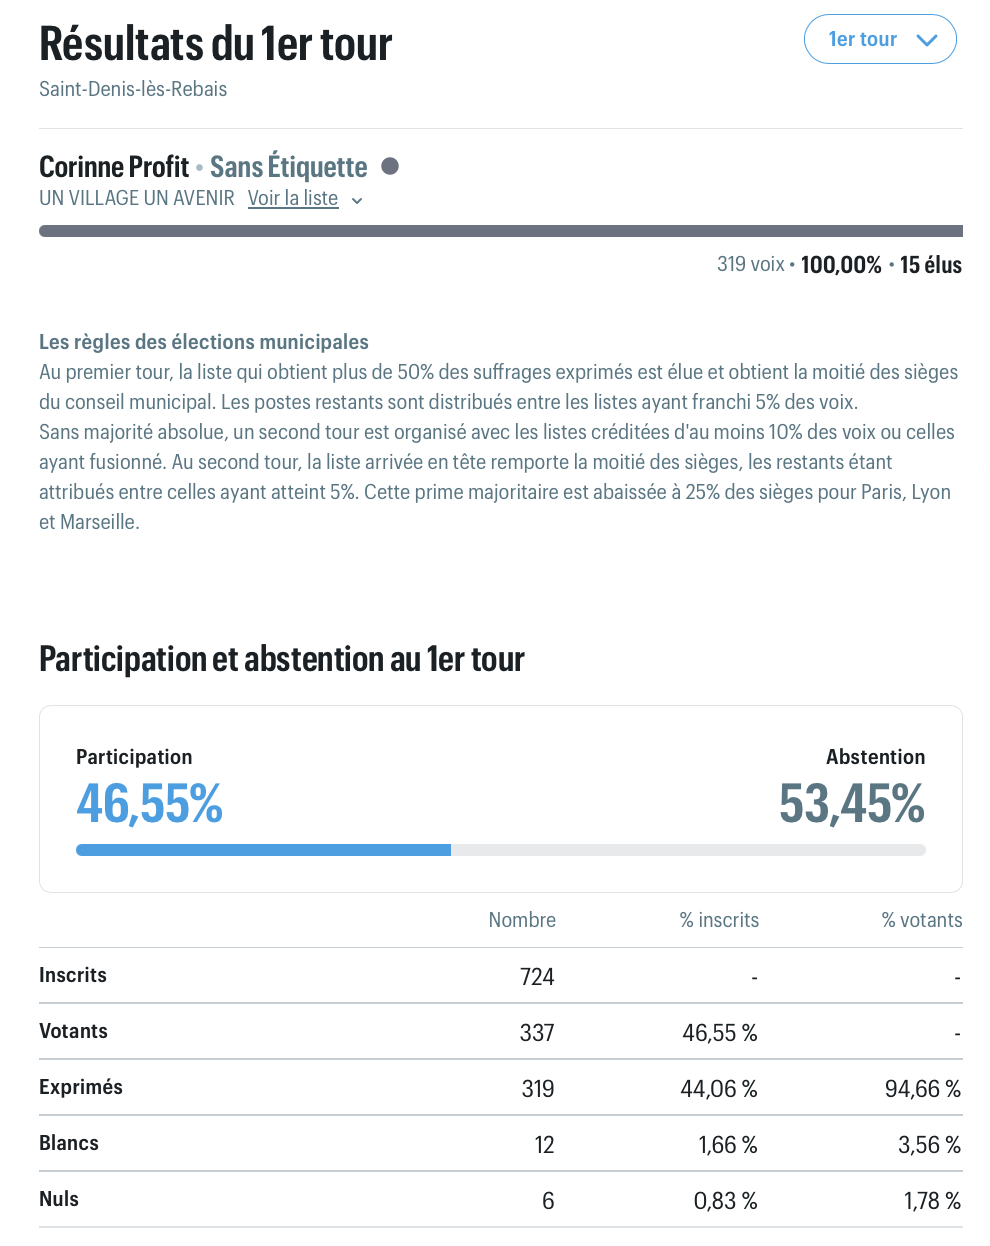Click the % inscrits column header
This screenshot has height=1246, width=990.
pyautogui.click(x=719, y=920)
